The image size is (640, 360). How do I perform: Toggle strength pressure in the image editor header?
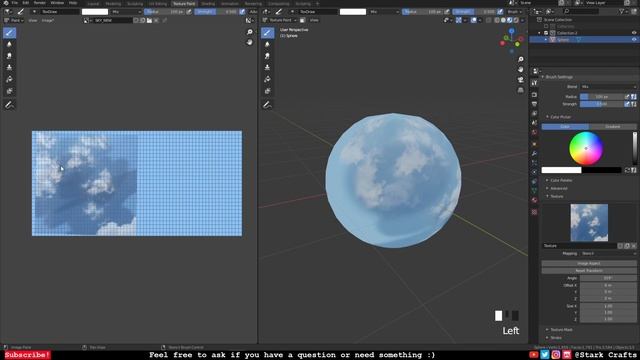[x=242, y=12]
